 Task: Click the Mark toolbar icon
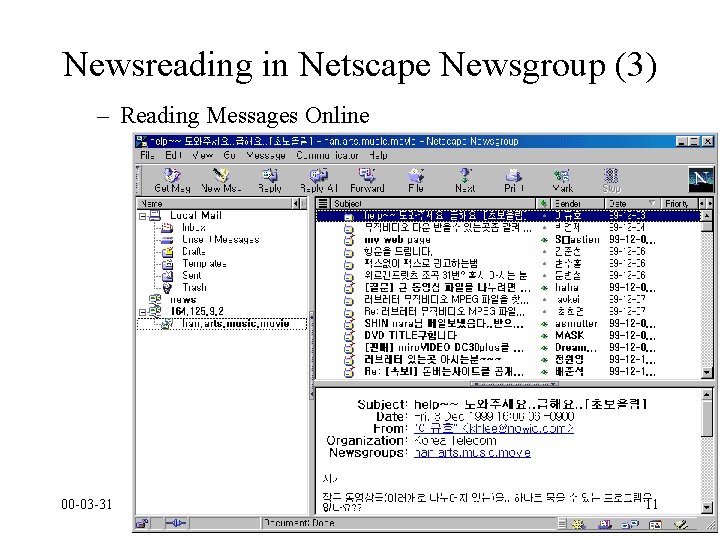(562, 180)
